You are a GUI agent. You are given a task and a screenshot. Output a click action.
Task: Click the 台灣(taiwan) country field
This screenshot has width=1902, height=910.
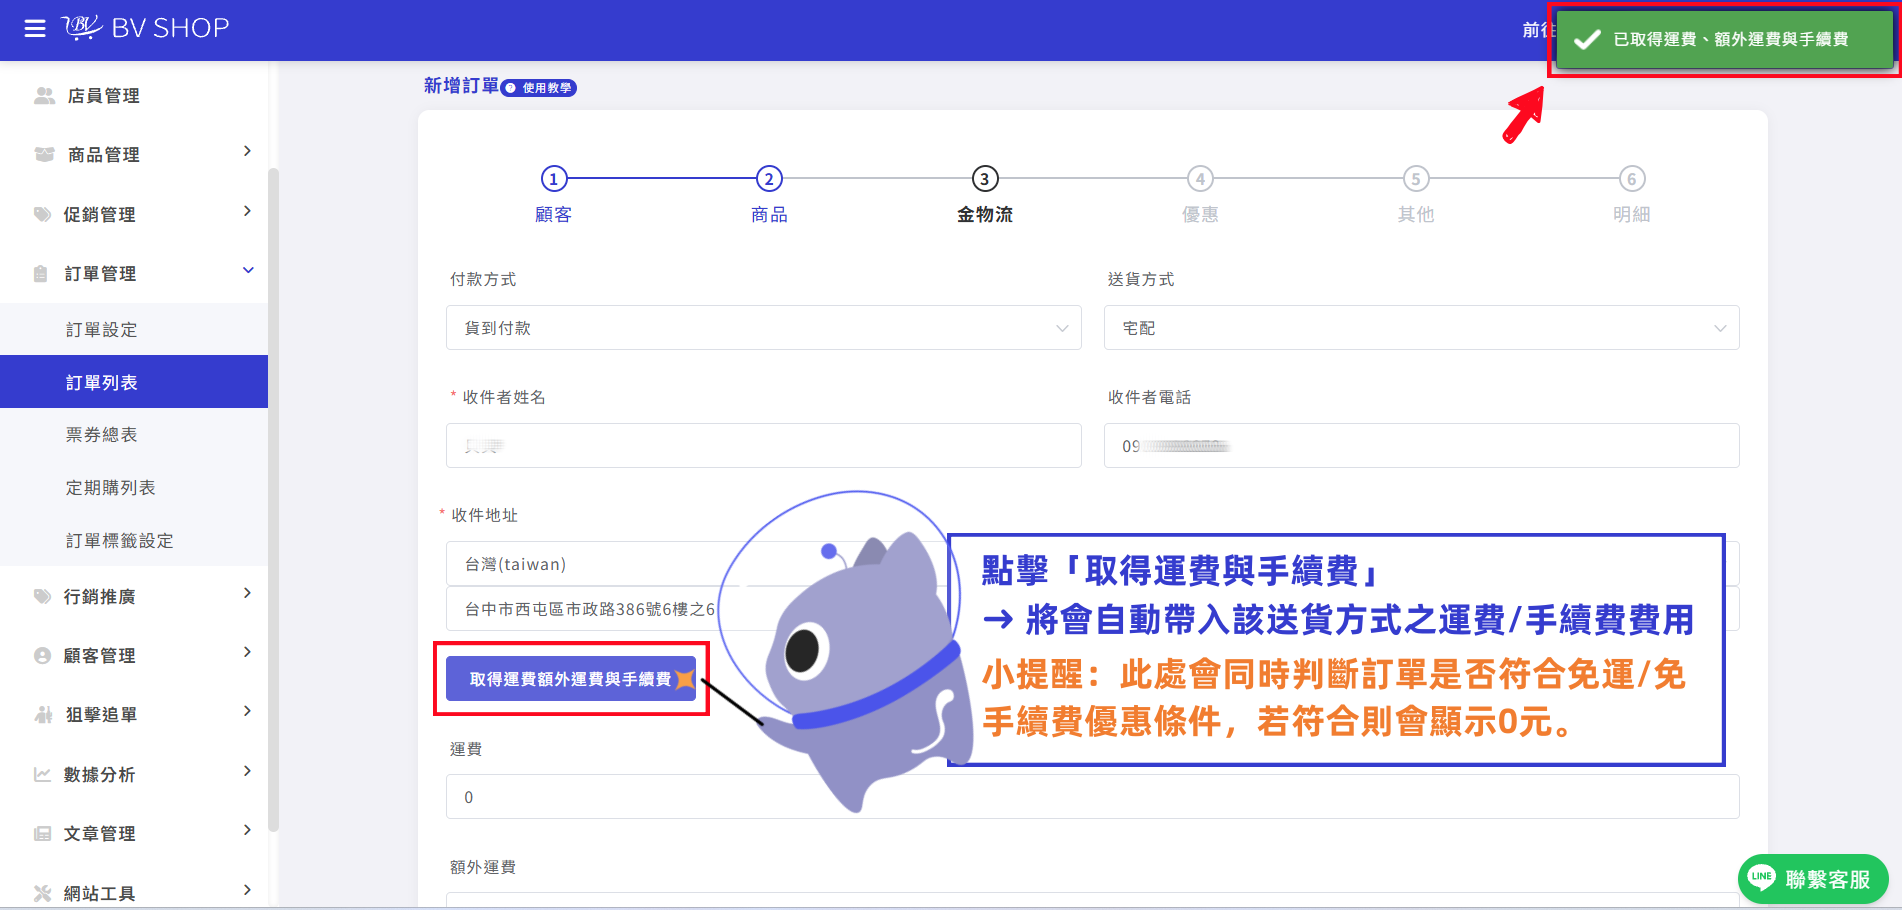pos(1093,564)
